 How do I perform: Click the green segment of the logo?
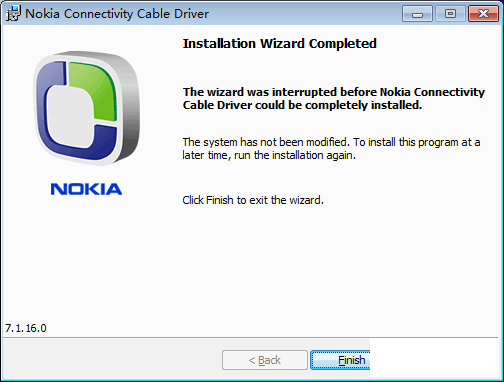point(94,91)
